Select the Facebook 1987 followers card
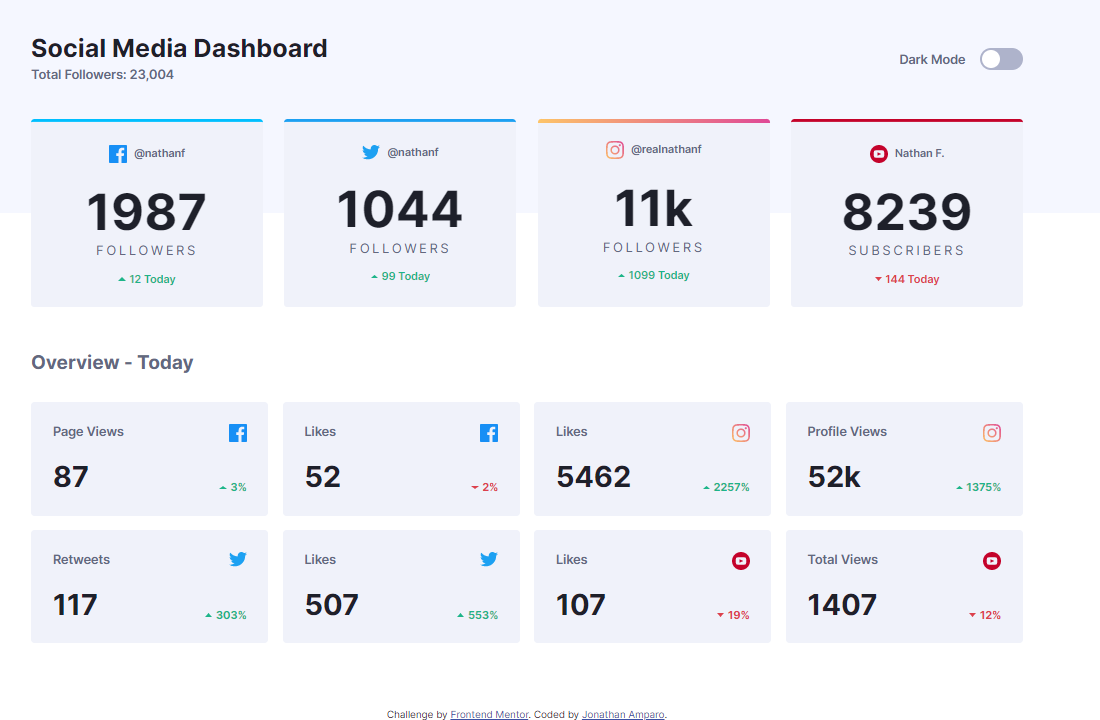 (147, 214)
